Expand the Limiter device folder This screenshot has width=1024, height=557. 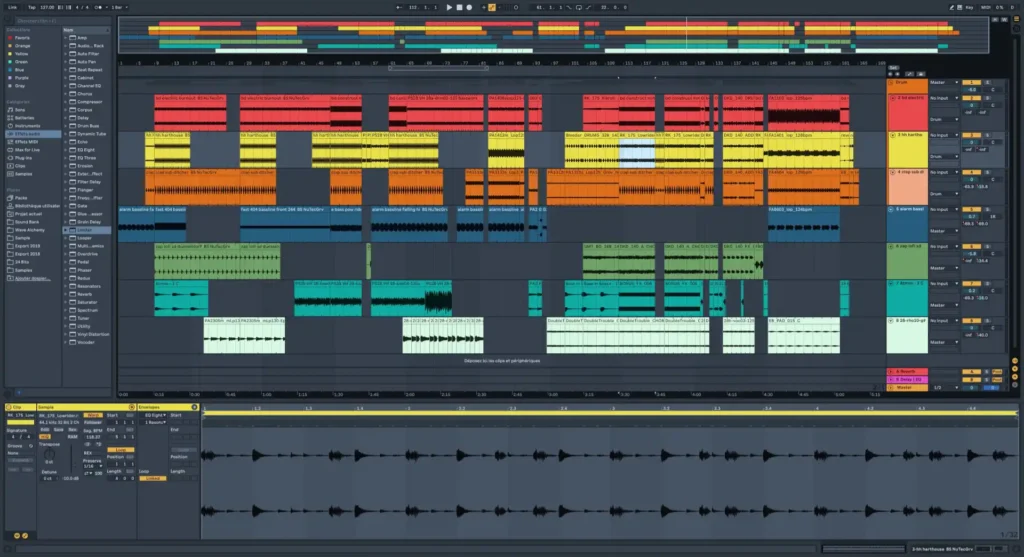coord(66,230)
